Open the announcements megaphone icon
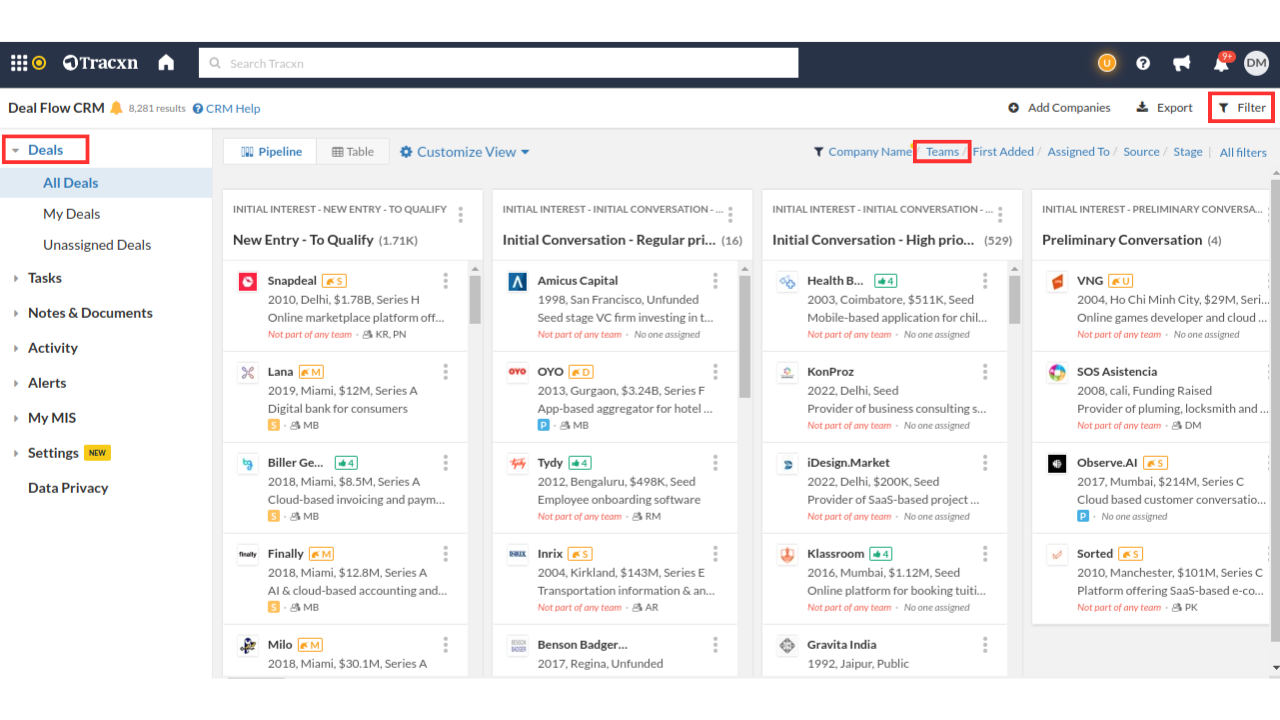The width and height of the screenshot is (1280, 720). (1182, 63)
